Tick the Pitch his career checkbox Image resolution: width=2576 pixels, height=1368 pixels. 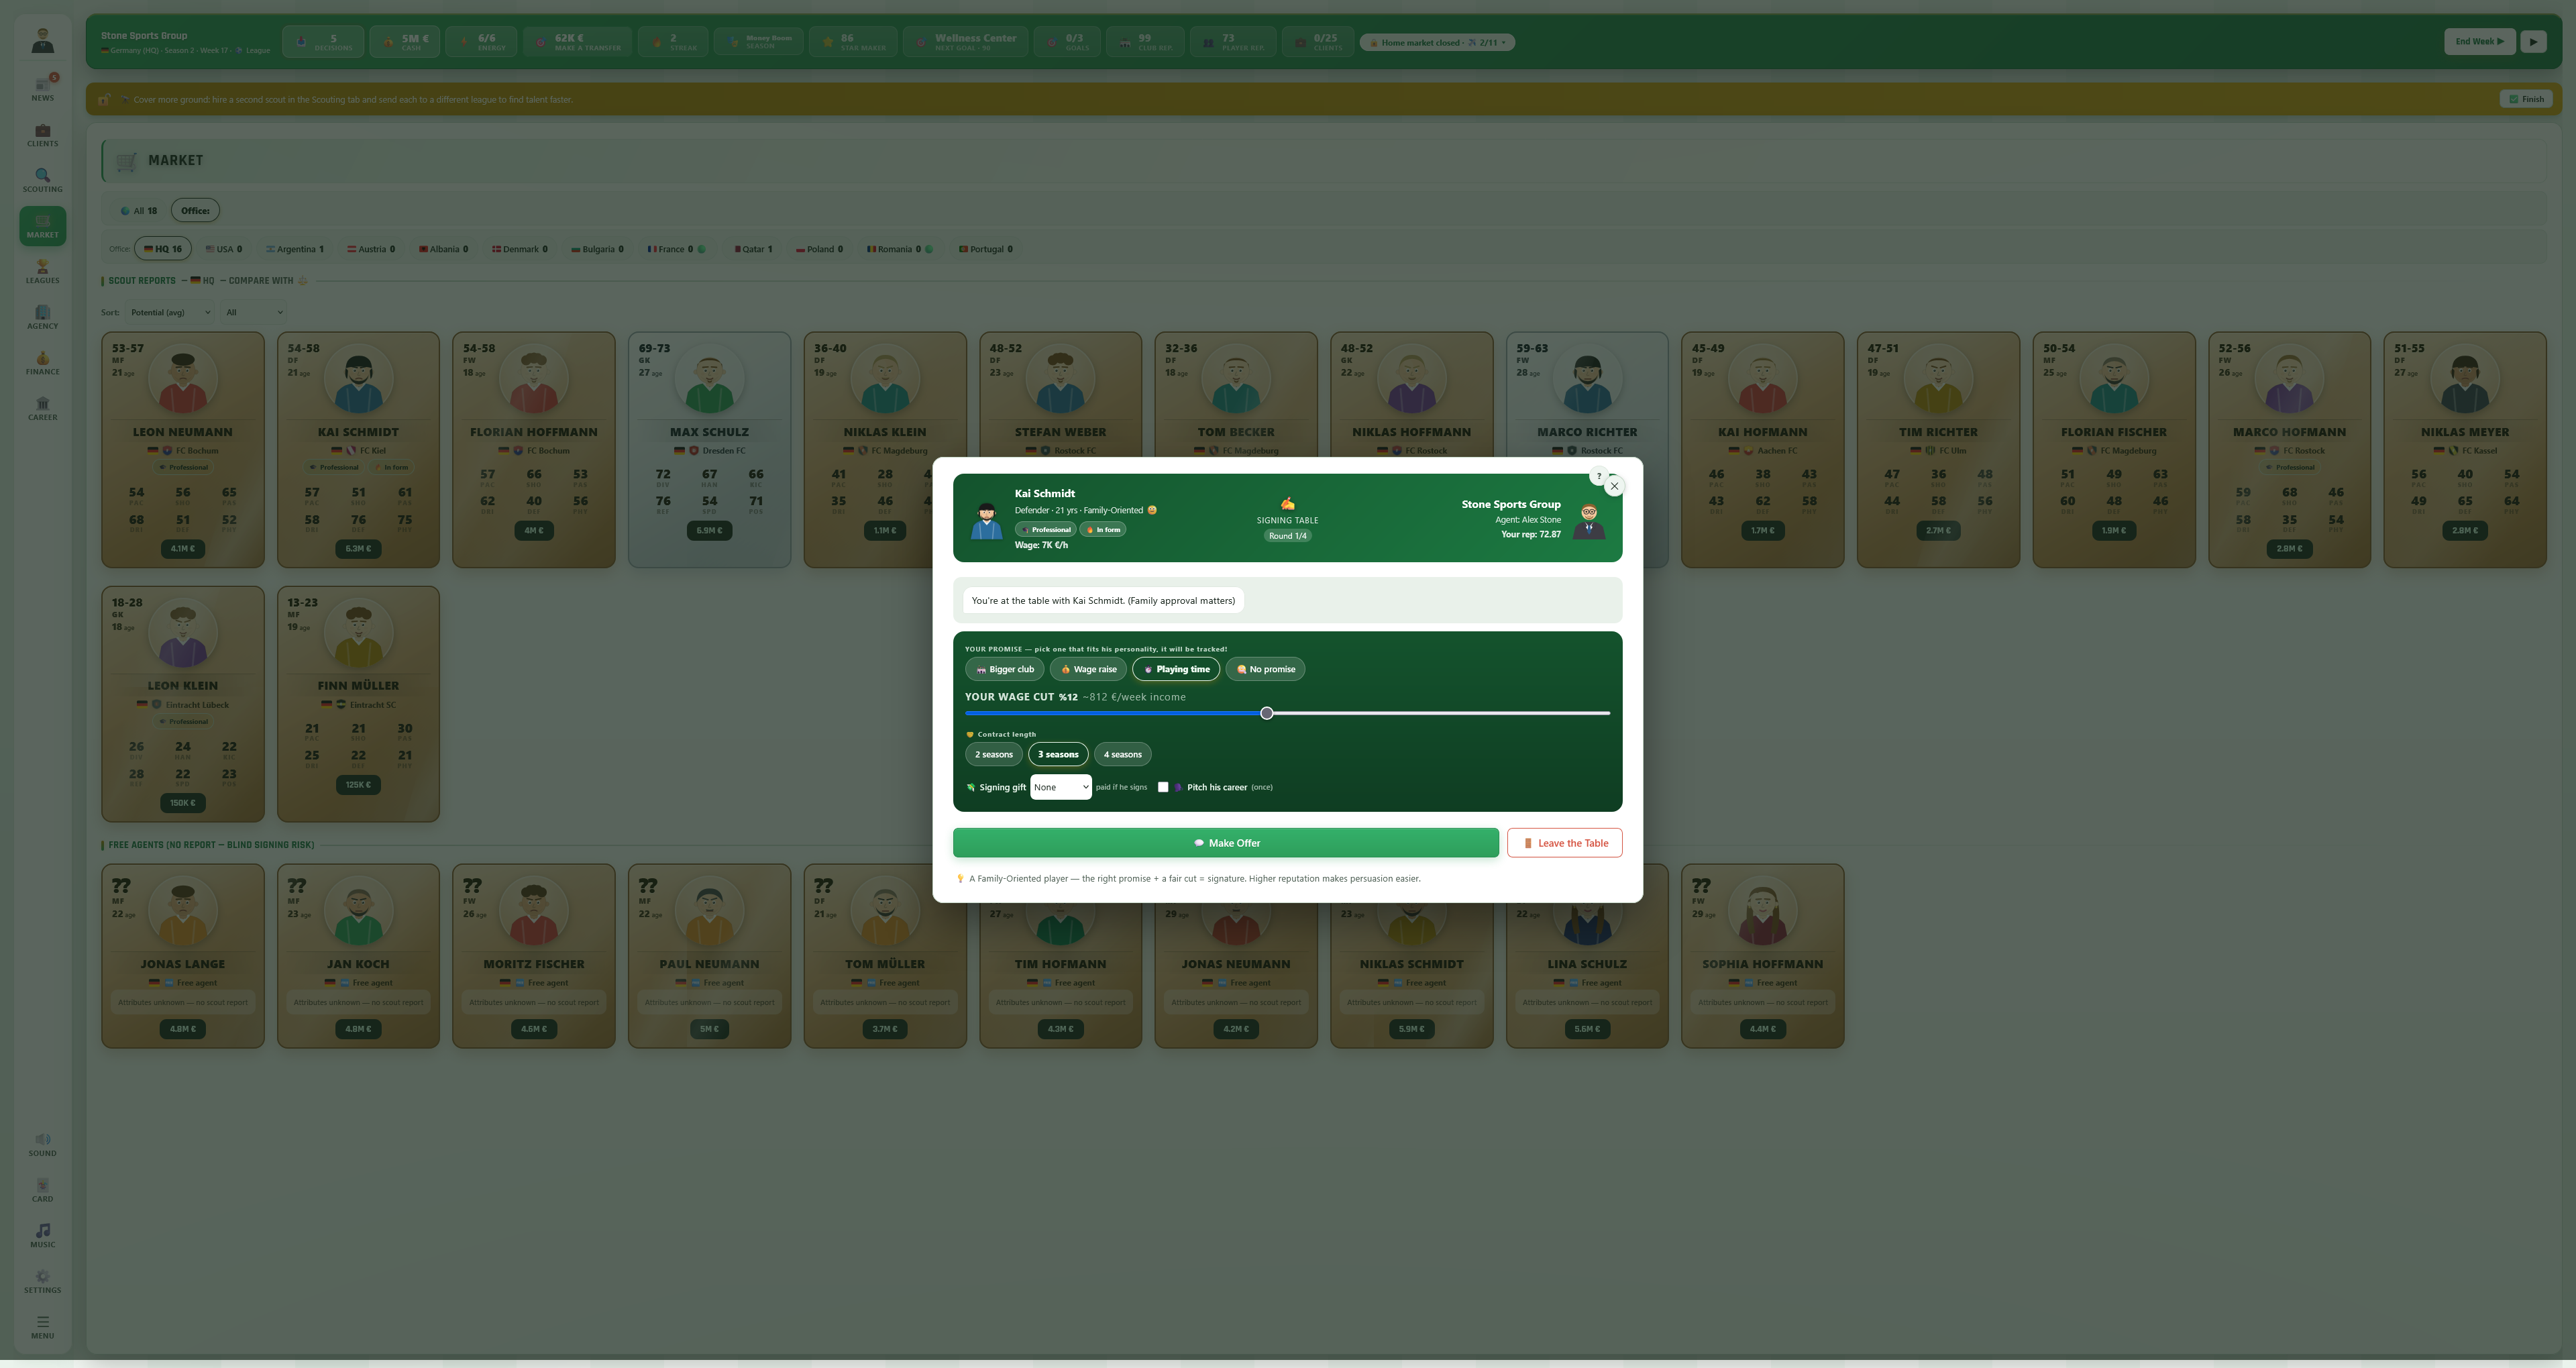(x=1163, y=787)
